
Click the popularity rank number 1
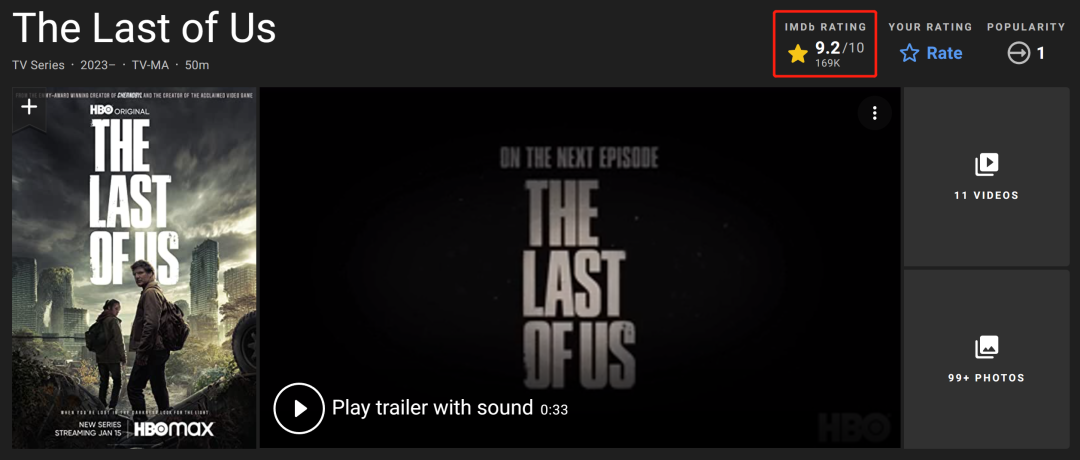[x=1041, y=54]
